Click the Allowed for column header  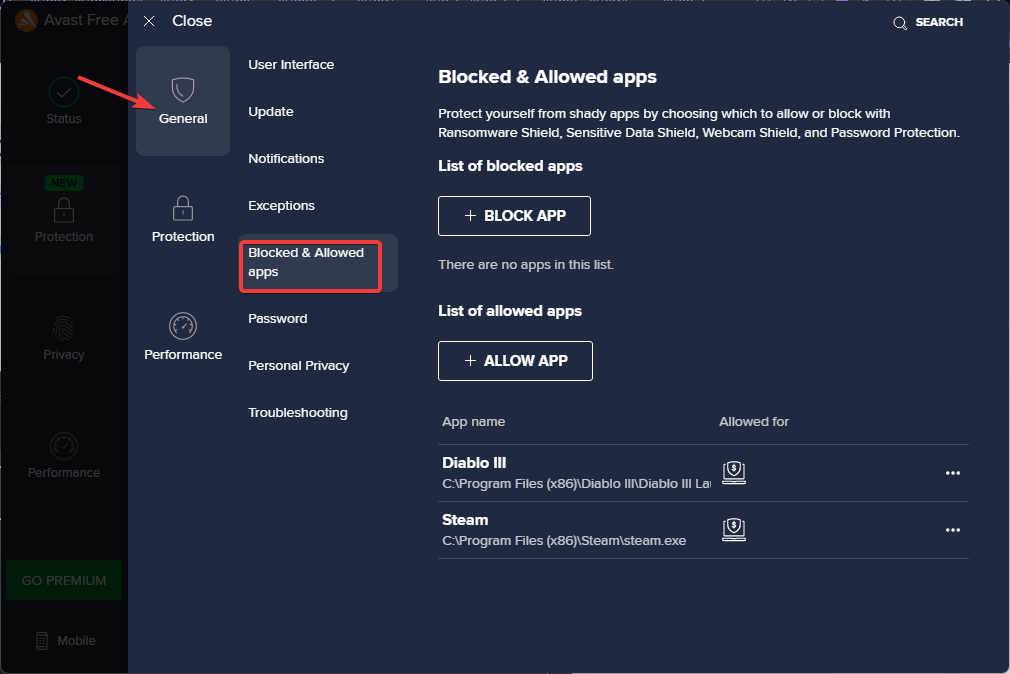(x=754, y=421)
